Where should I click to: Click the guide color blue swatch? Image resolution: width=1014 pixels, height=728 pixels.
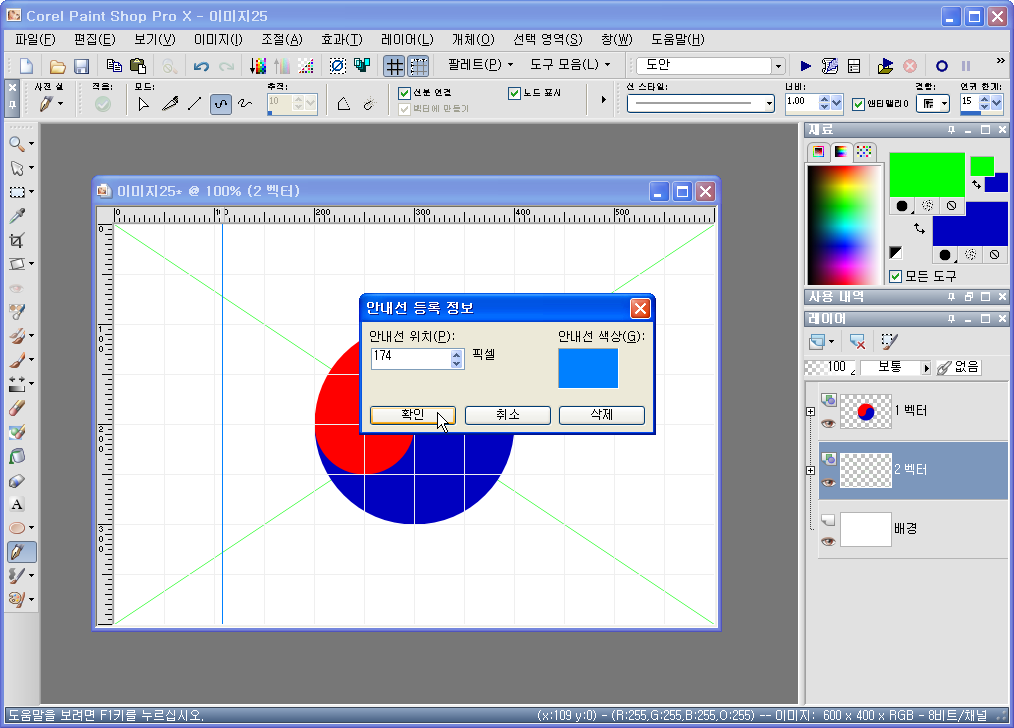click(588, 368)
